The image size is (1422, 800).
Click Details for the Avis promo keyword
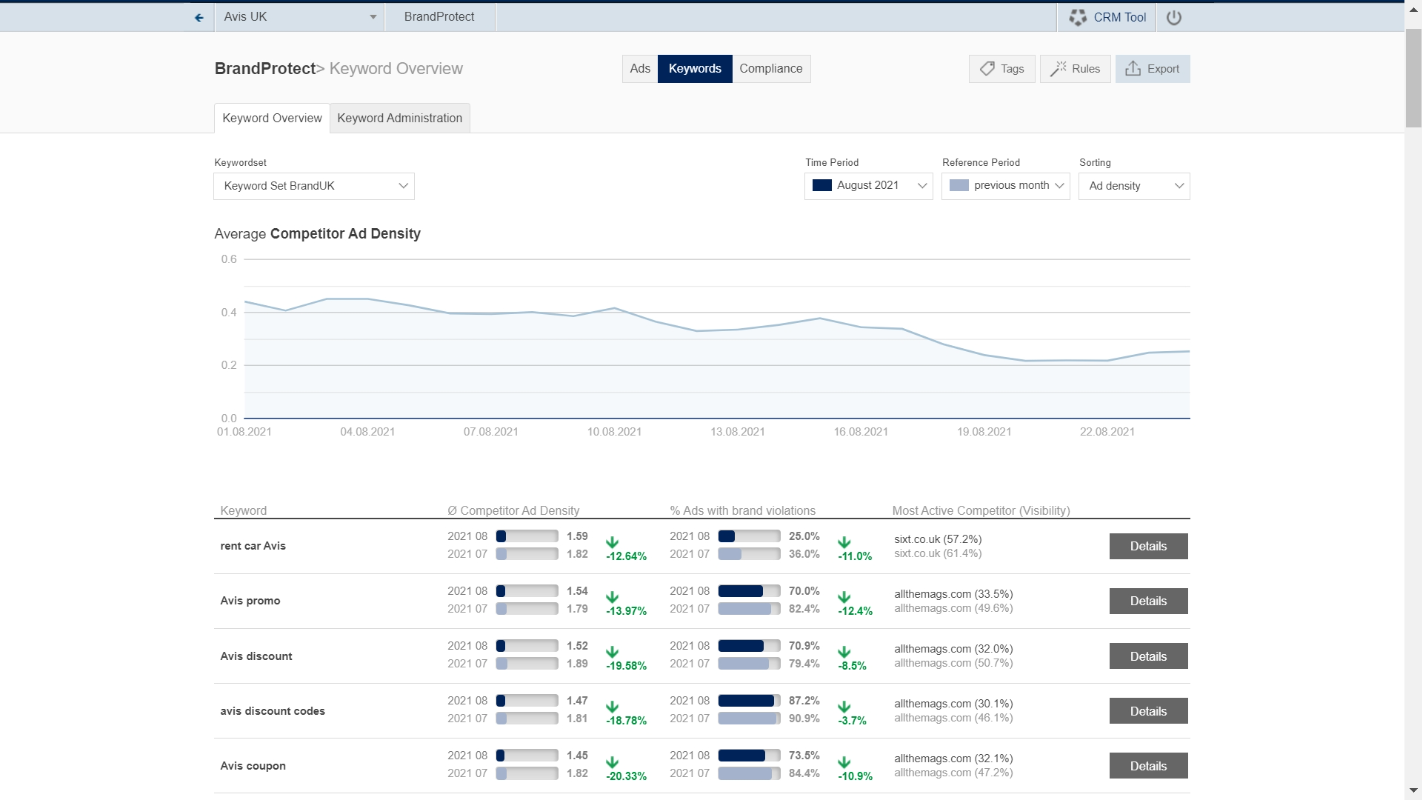click(1147, 600)
